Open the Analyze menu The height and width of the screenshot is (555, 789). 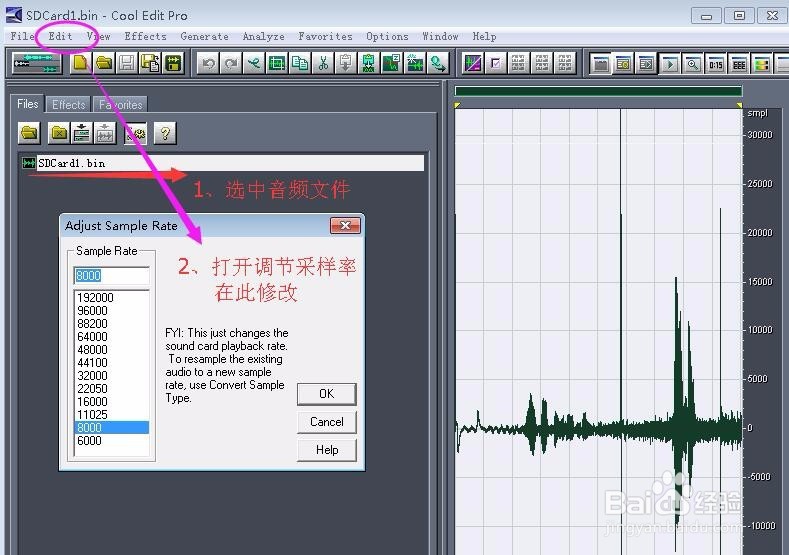tap(264, 36)
